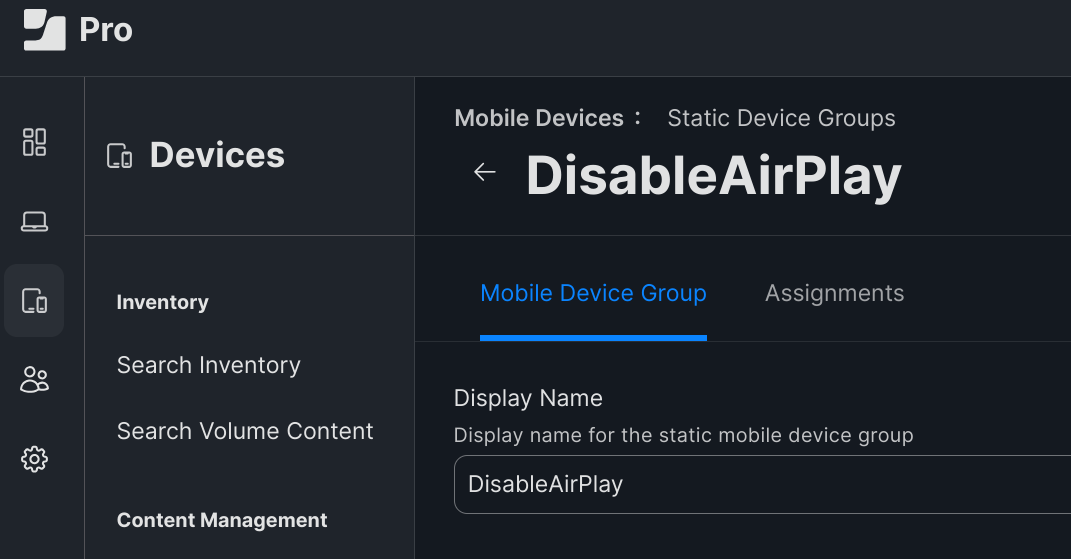Click the Inventory section heading
This screenshot has width=1071, height=559.
[x=163, y=302]
